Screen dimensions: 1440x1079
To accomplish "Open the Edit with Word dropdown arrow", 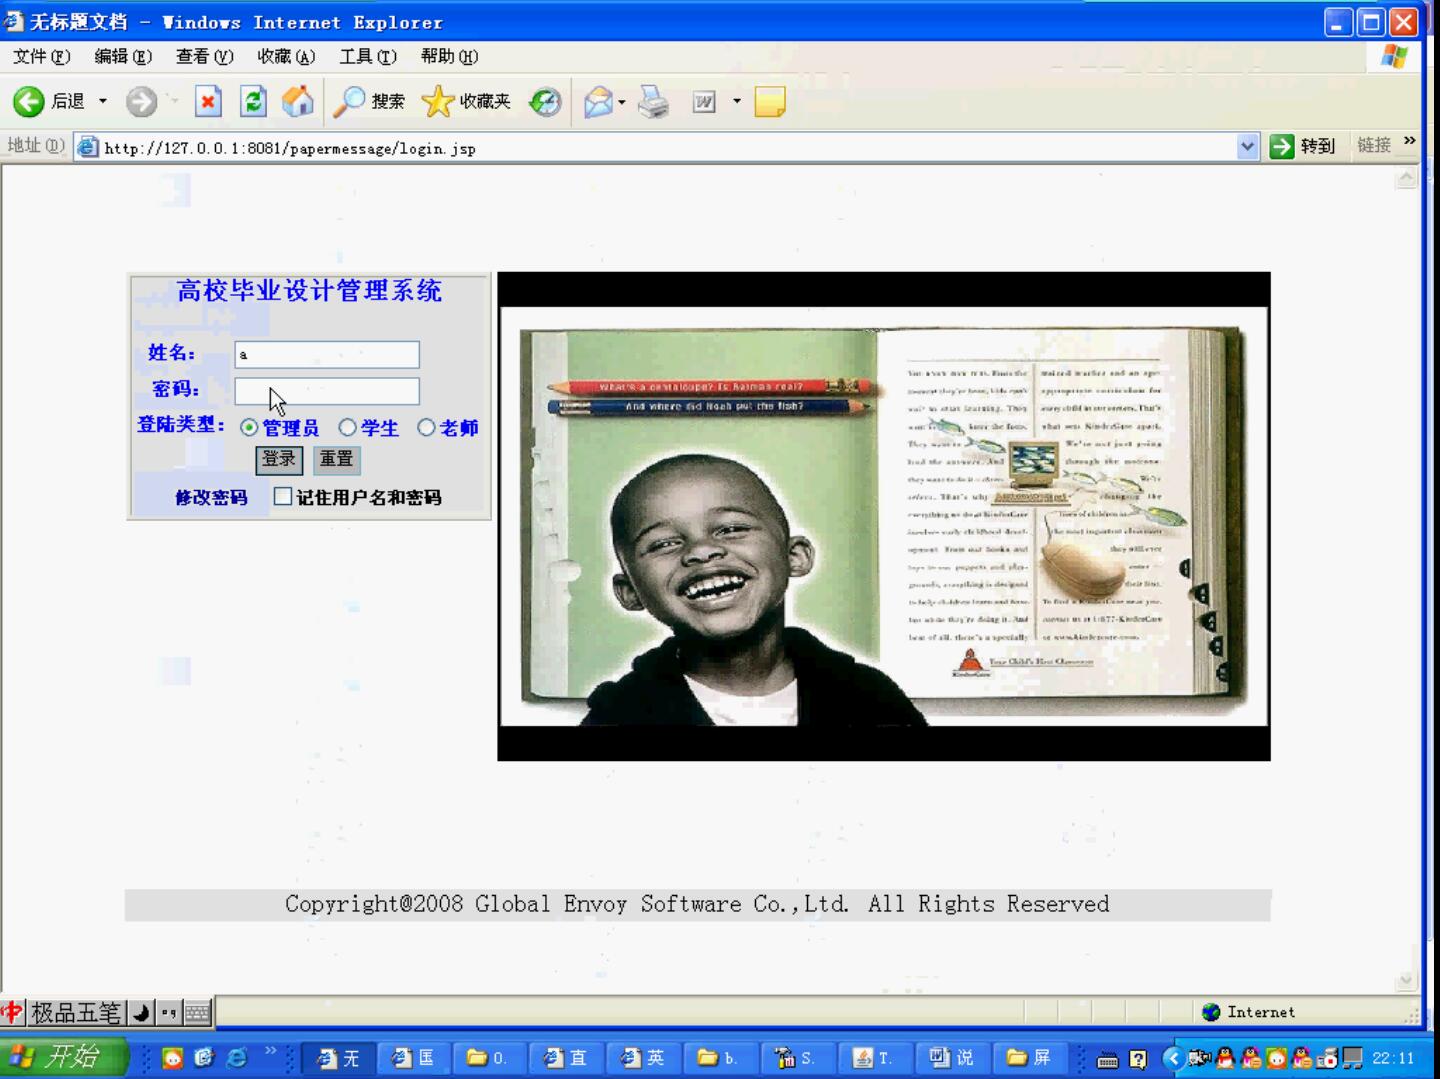I will pos(737,101).
